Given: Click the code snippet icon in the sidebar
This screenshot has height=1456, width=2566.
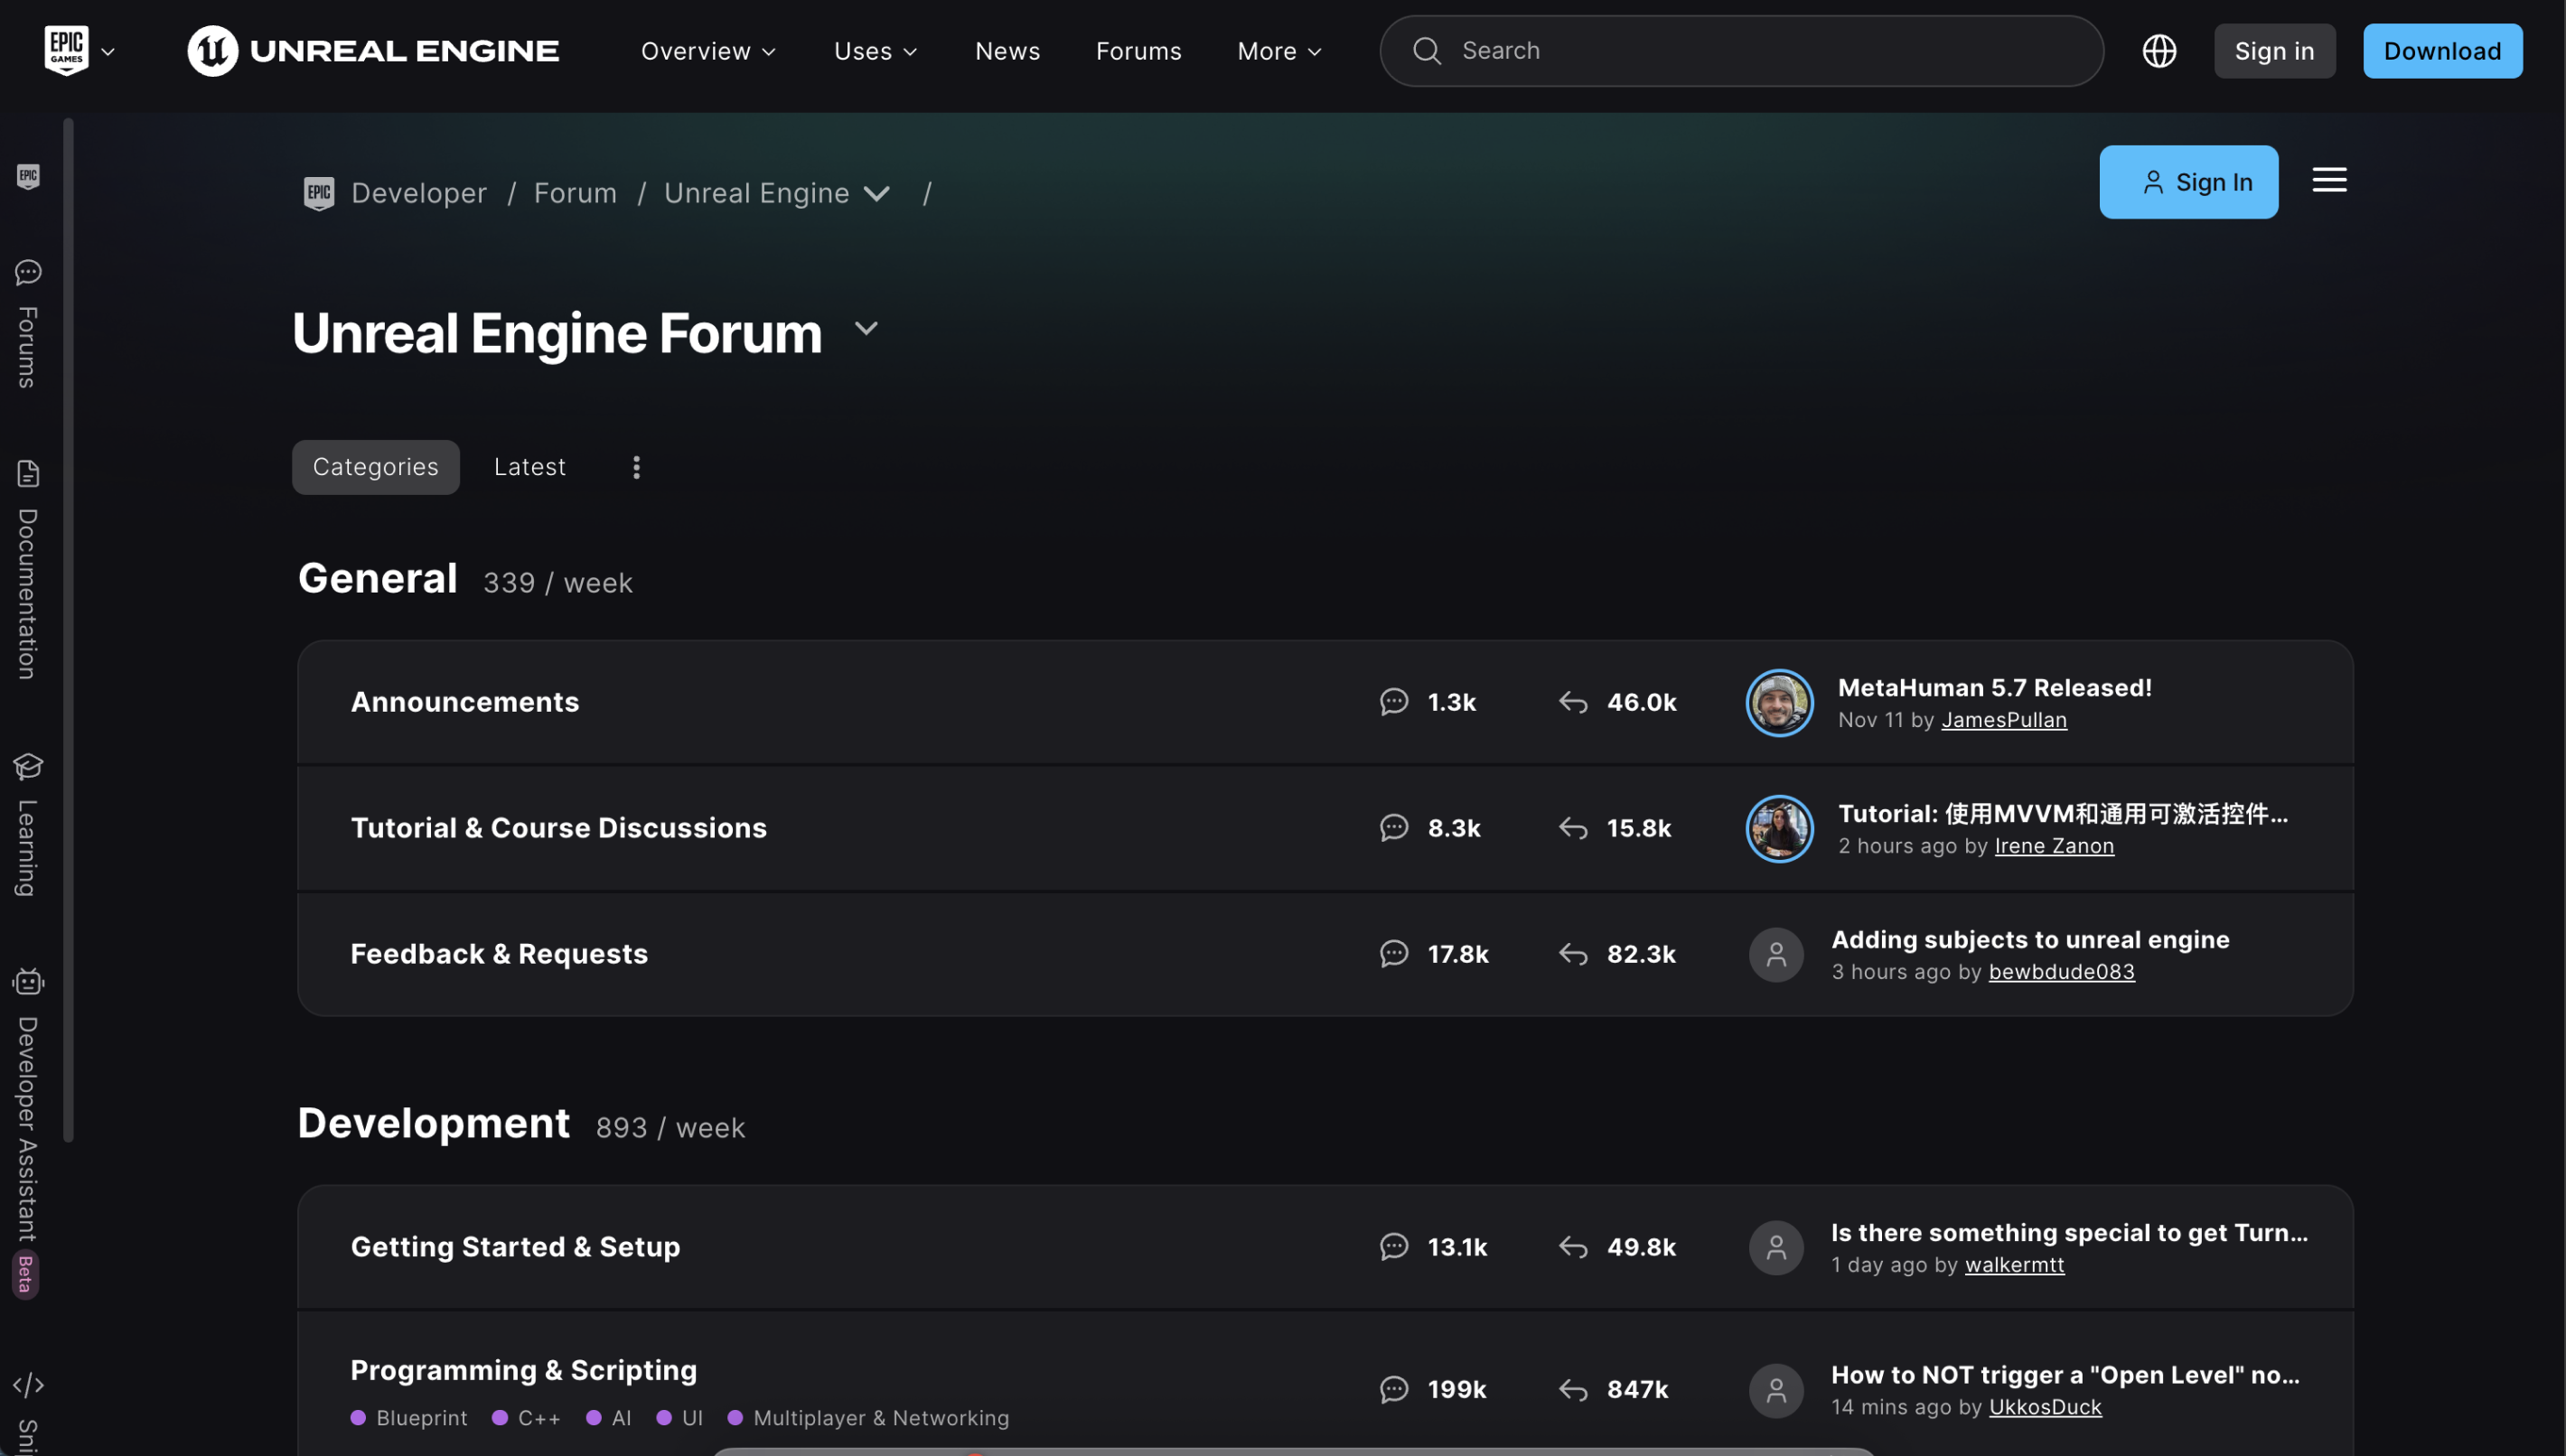Looking at the screenshot, I should tap(27, 1385).
